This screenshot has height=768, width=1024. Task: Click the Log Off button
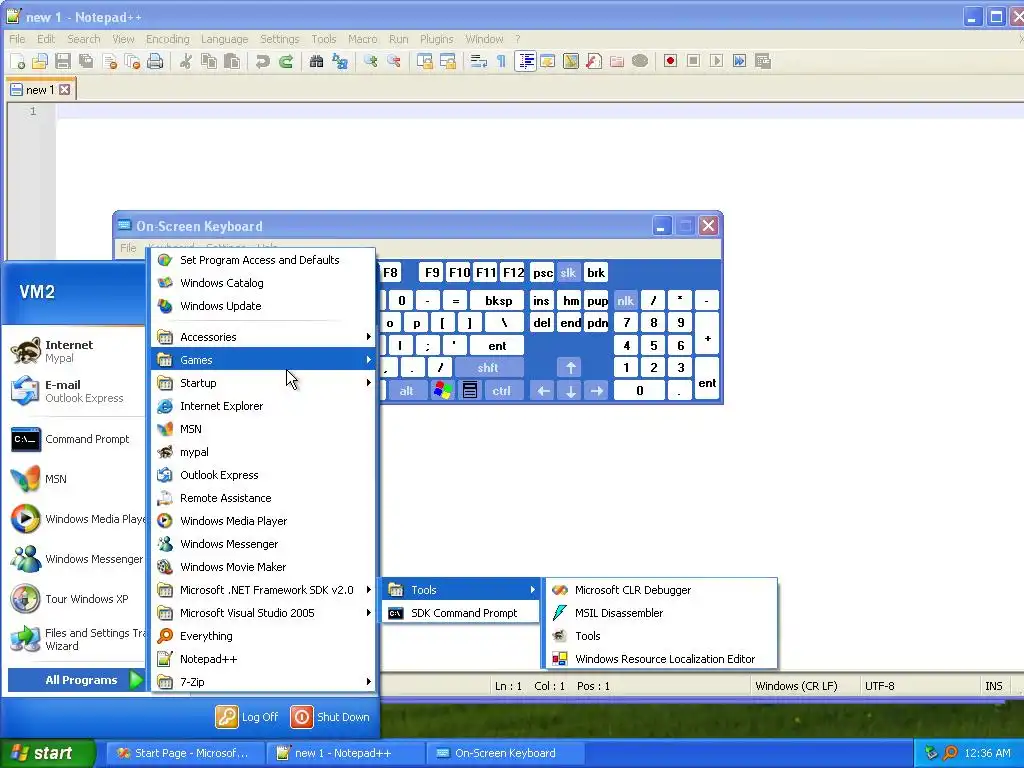tap(247, 716)
